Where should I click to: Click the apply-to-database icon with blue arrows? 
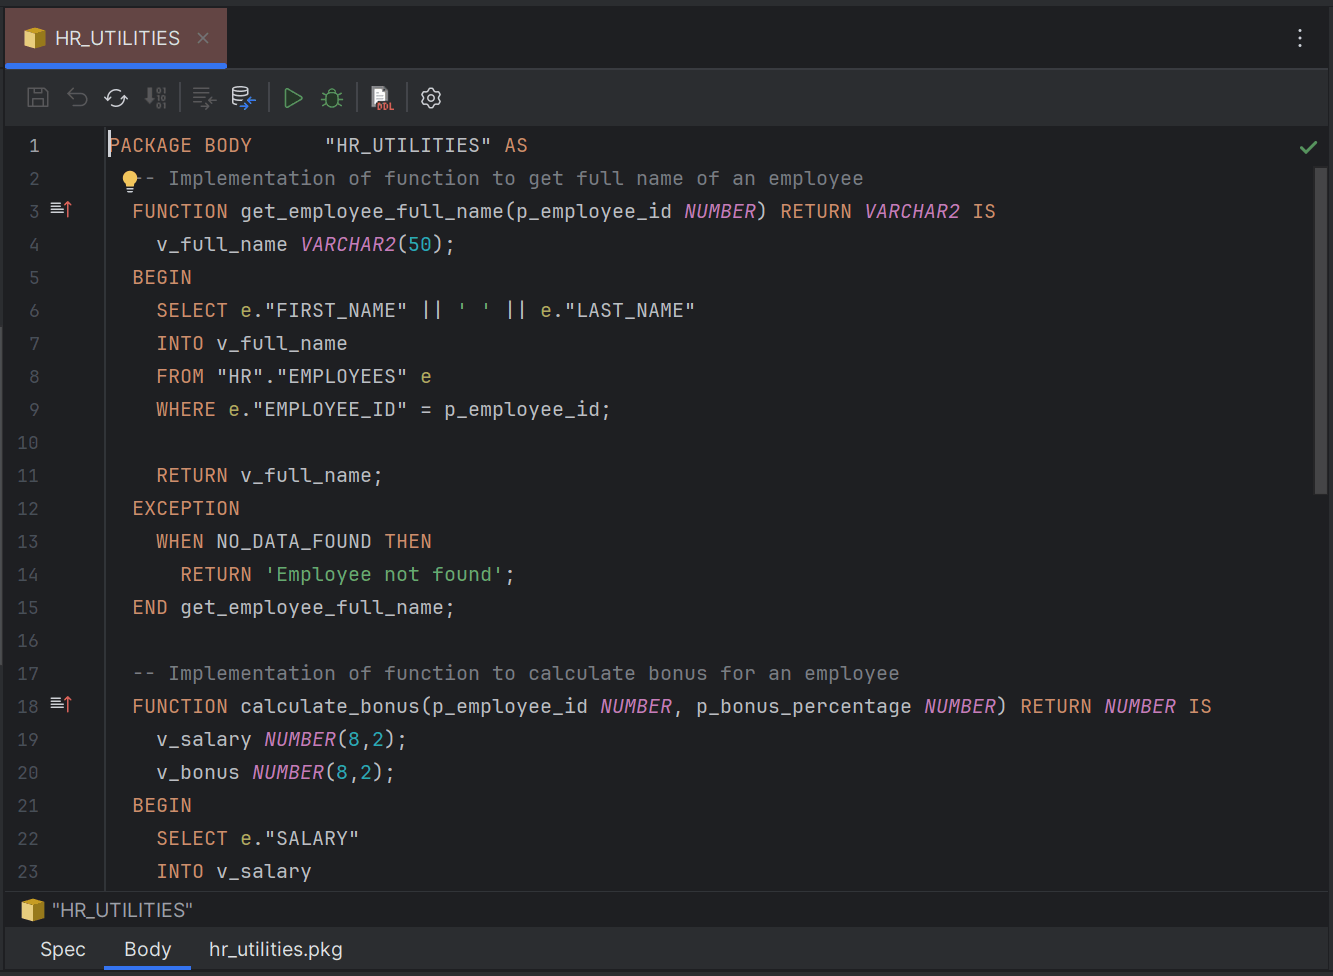coord(243,97)
